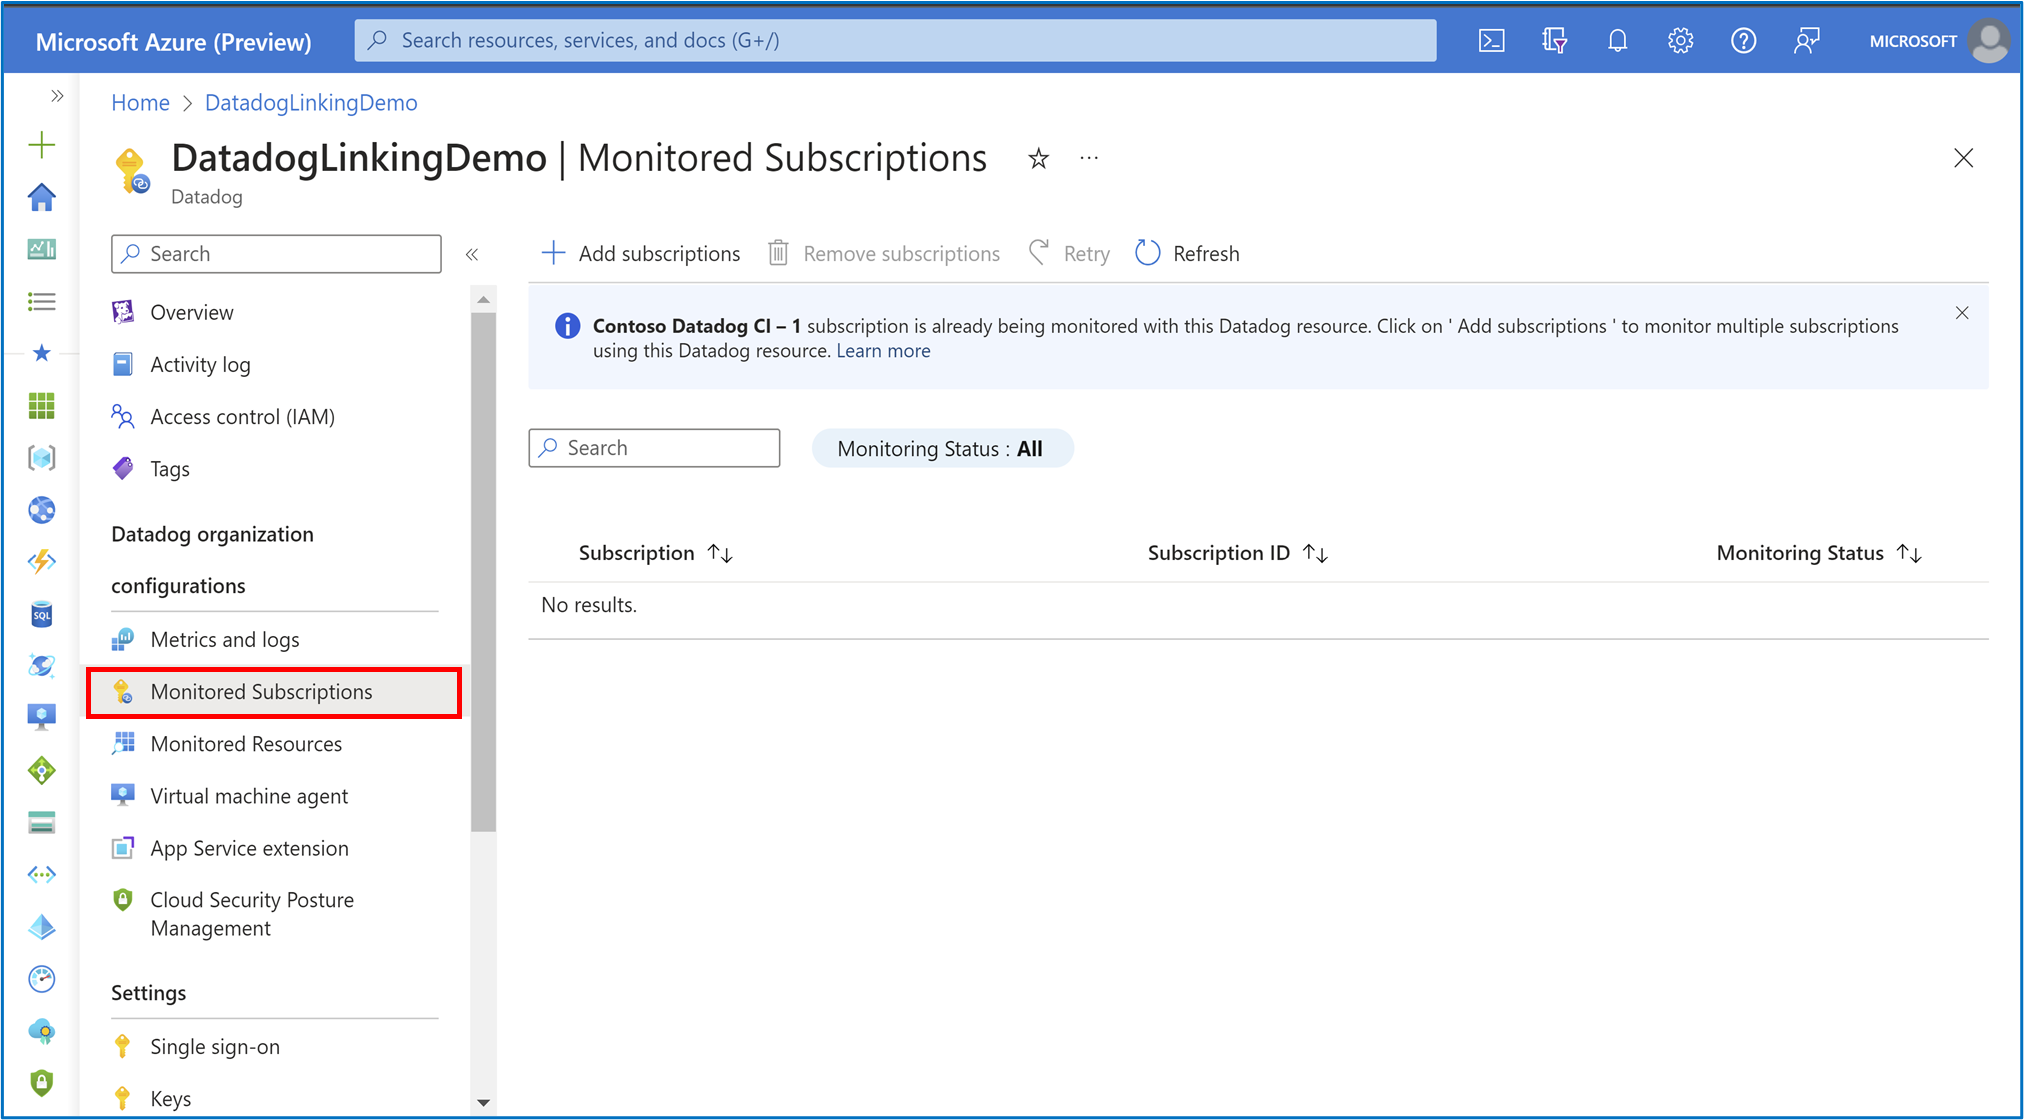The image size is (2024, 1120).
Task: Open Monitoring Status filter pill
Action: (x=941, y=449)
